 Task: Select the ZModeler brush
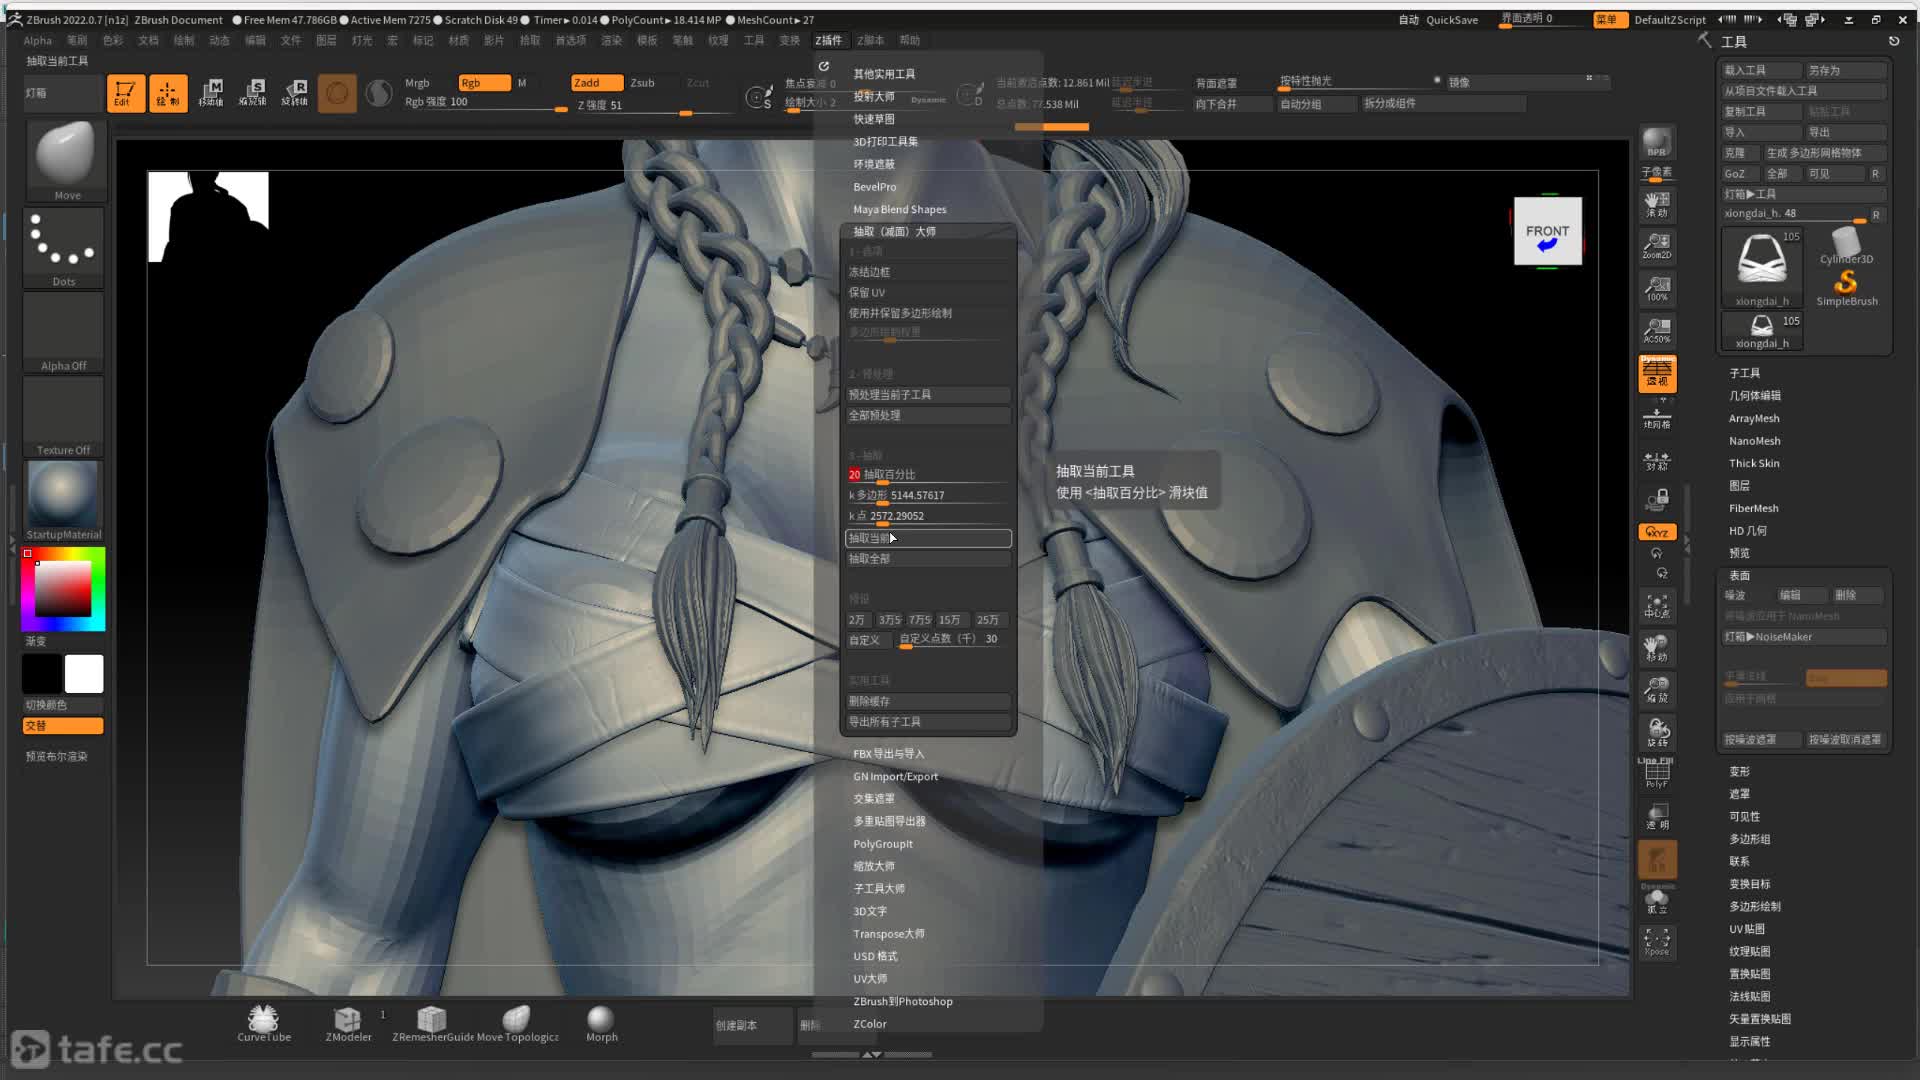348,1024
